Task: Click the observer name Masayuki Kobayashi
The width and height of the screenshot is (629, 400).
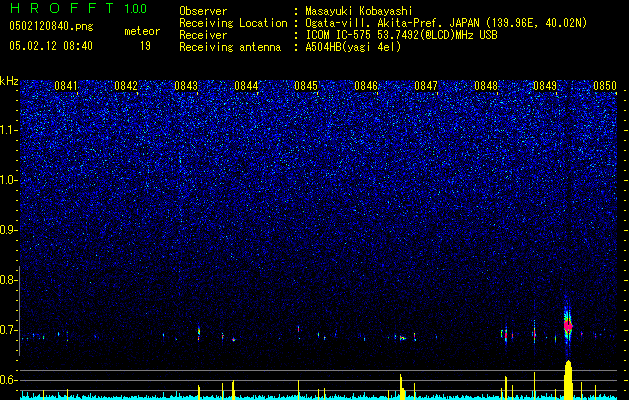Action: coord(359,11)
